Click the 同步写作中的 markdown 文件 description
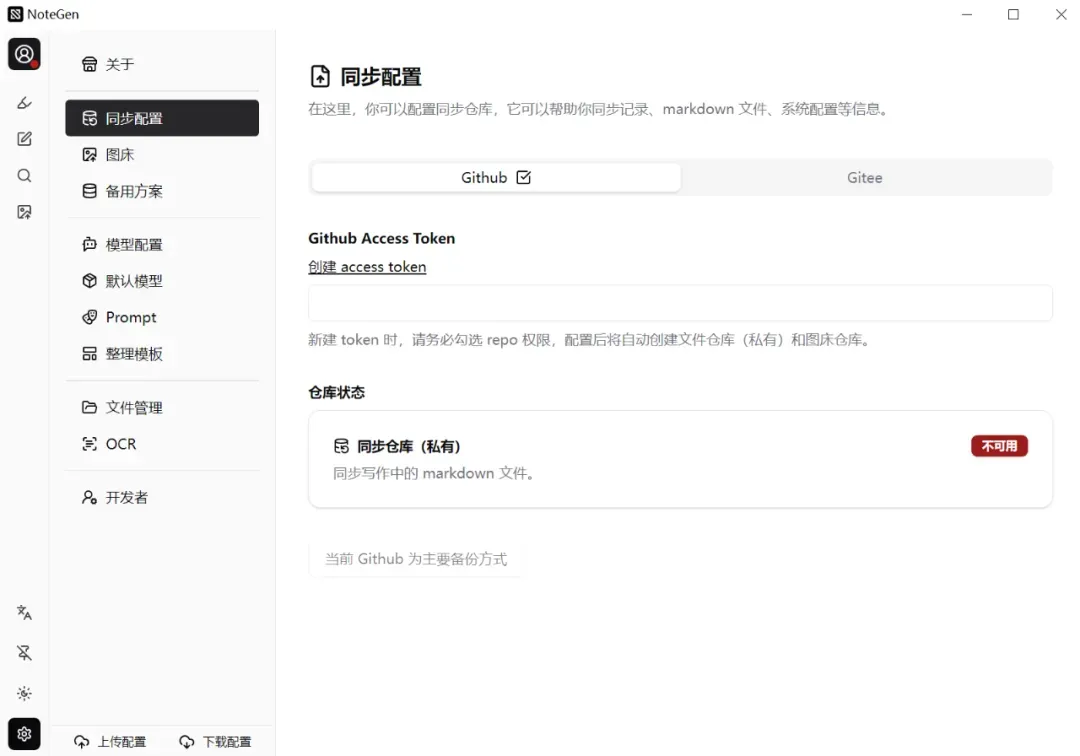The image size is (1080, 756). click(x=434, y=474)
